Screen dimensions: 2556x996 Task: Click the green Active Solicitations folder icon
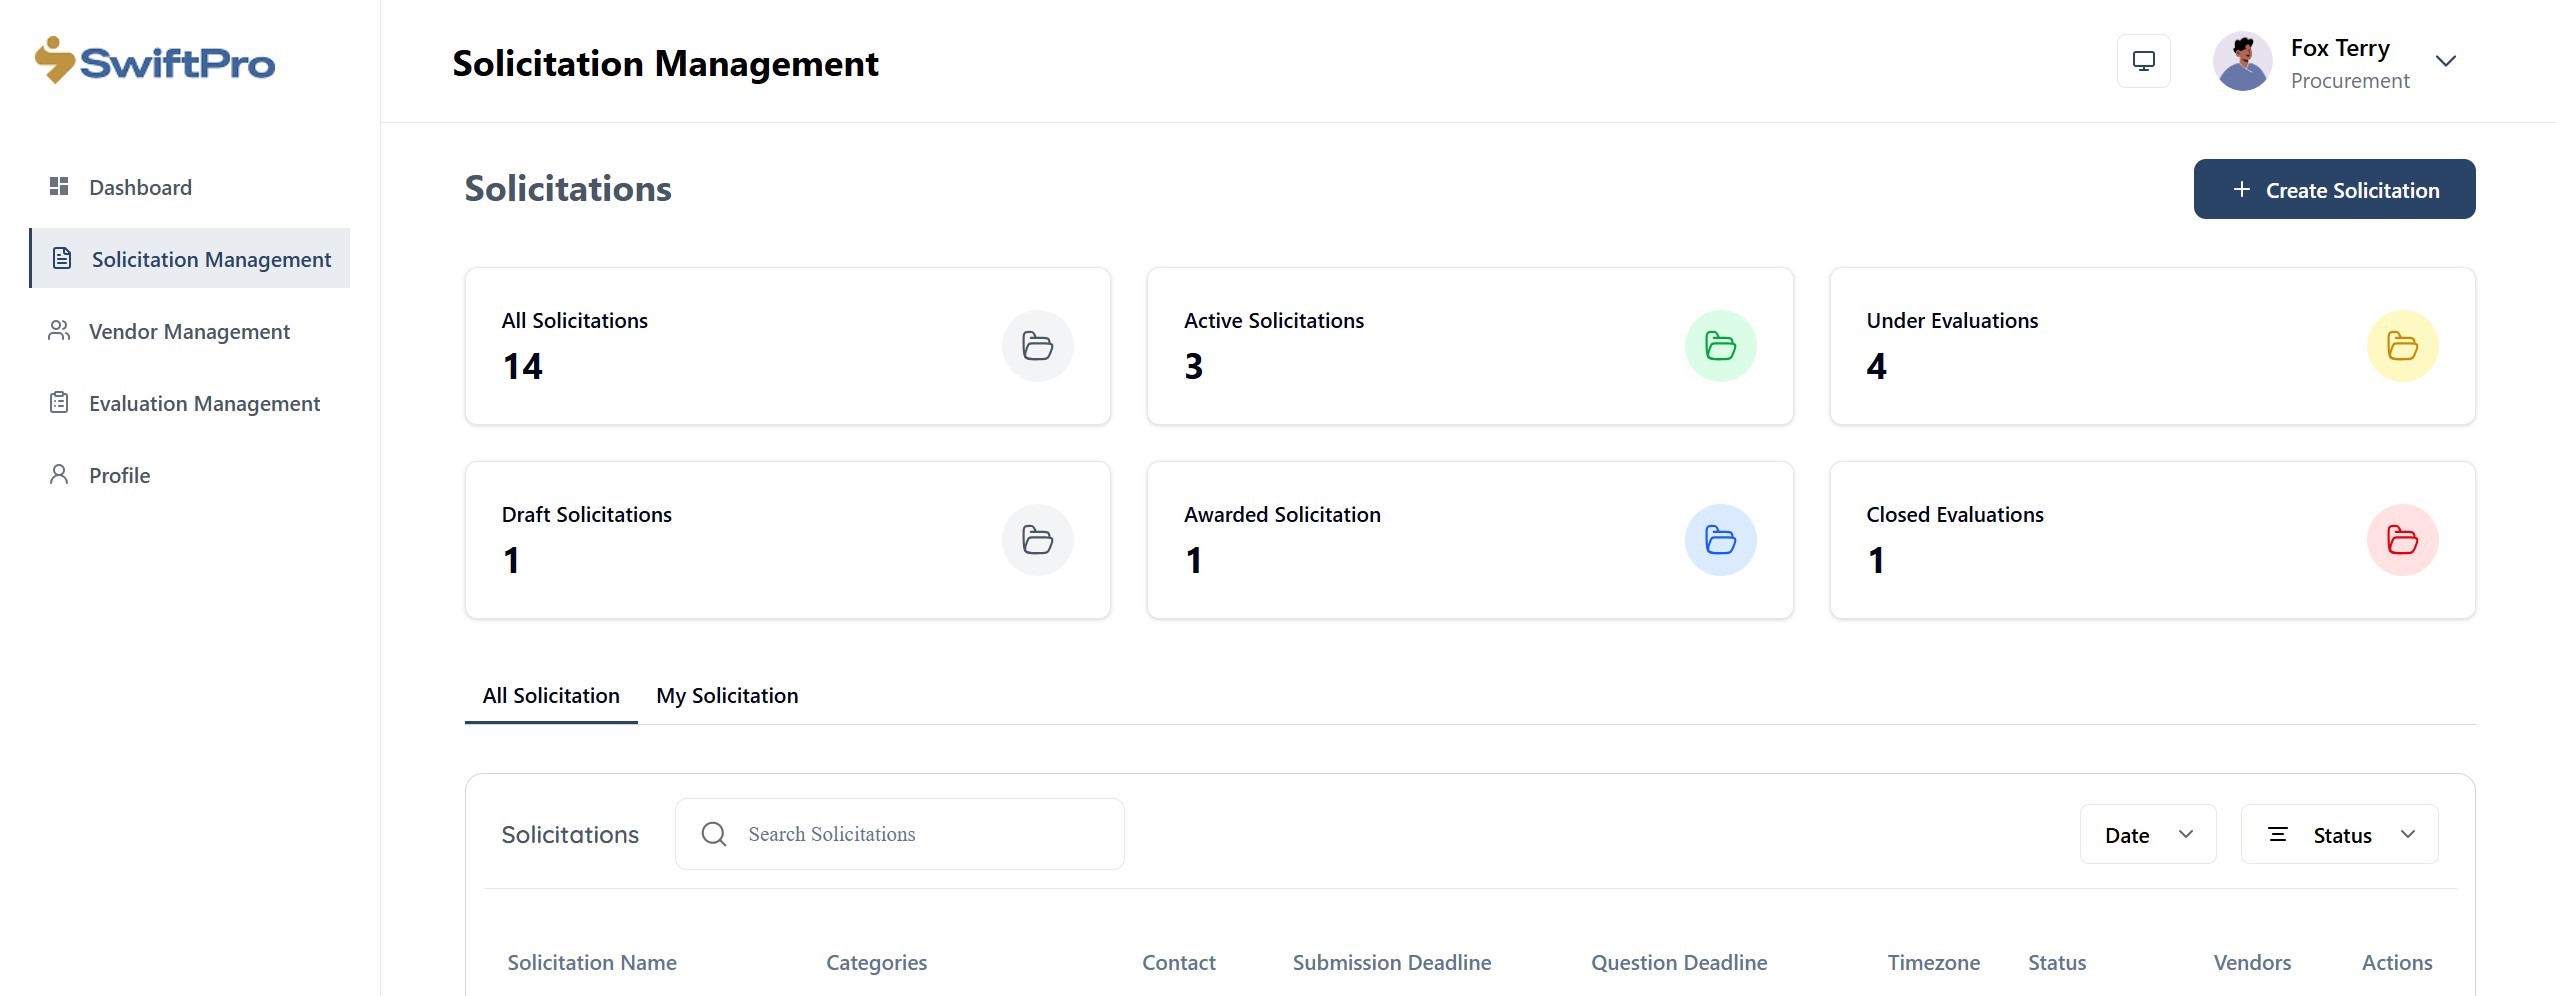click(x=1719, y=346)
